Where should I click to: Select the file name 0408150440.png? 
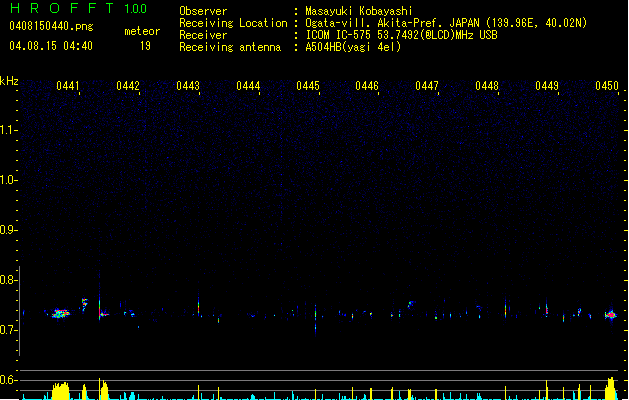(51, 26)
